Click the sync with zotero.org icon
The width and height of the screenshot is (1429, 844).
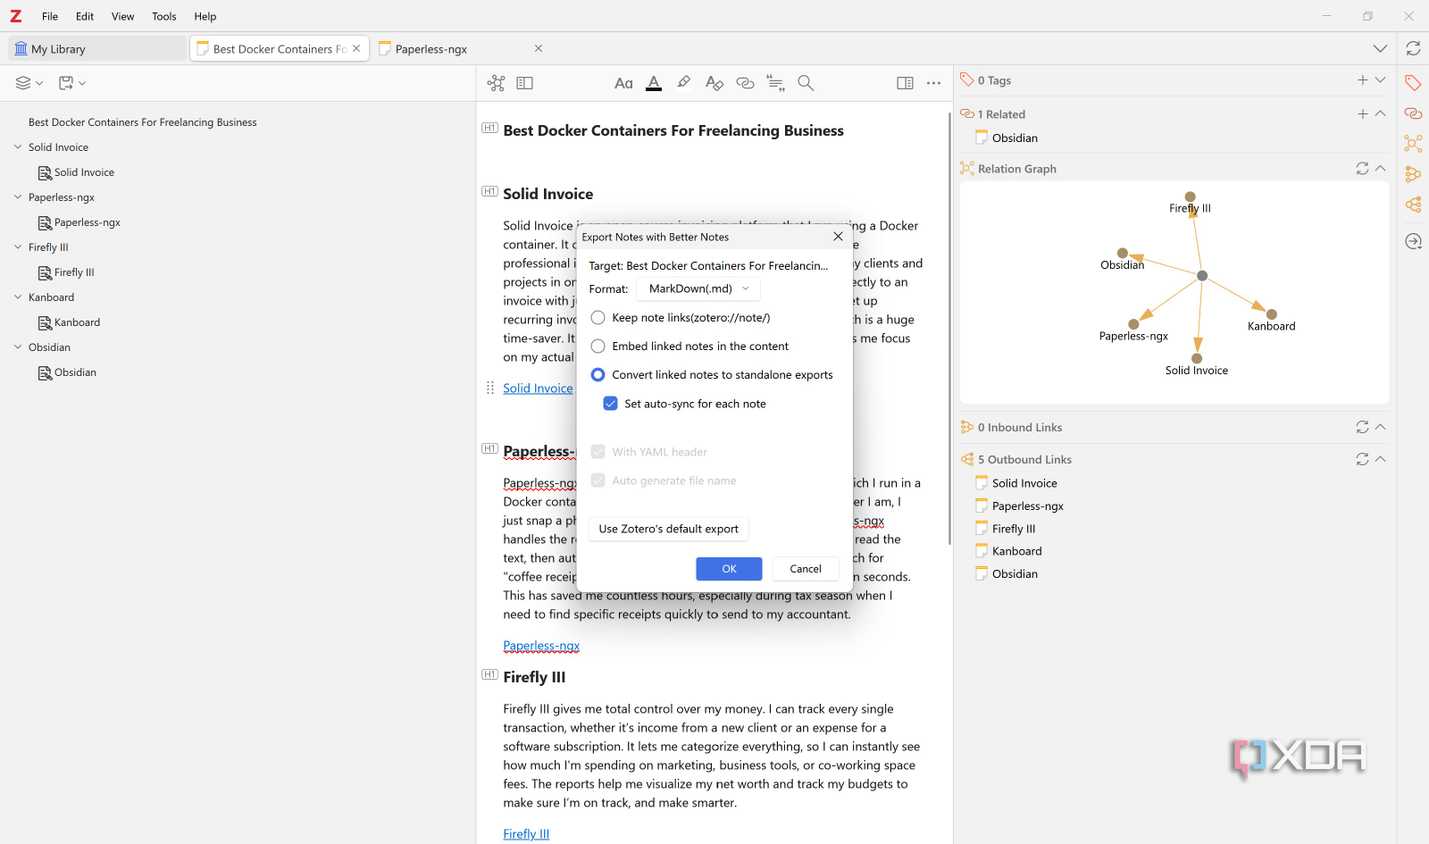coord(1413,48)
